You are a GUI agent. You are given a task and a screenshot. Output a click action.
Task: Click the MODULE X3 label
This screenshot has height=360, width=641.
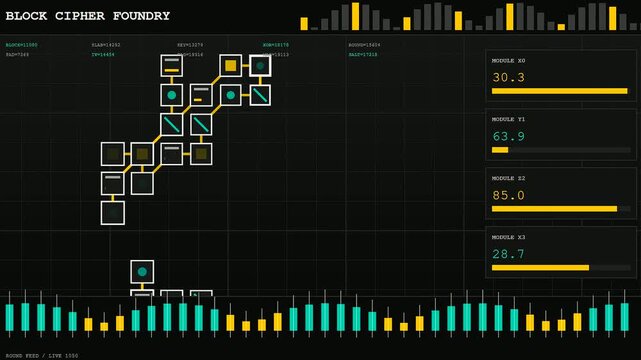click(508, 237)
